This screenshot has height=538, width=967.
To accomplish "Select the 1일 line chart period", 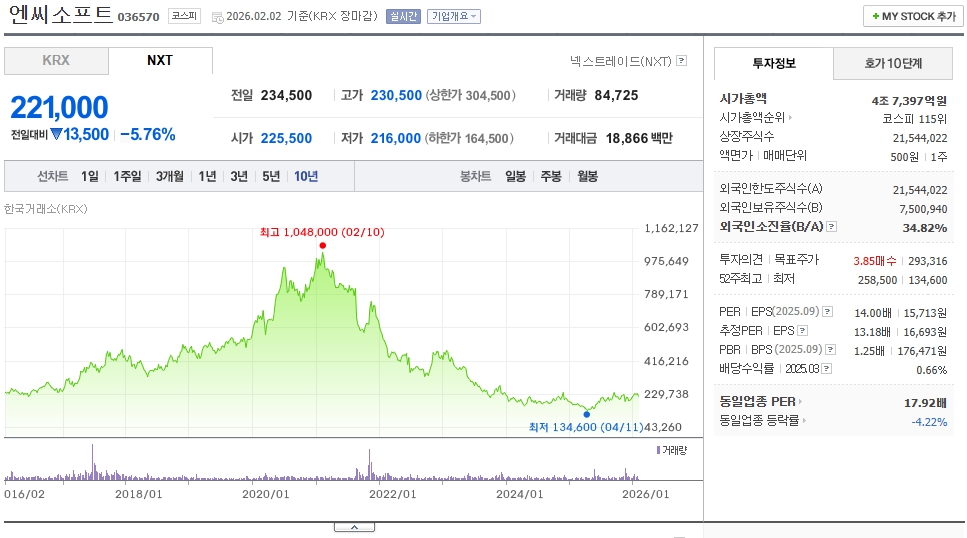I will (90, 176).
